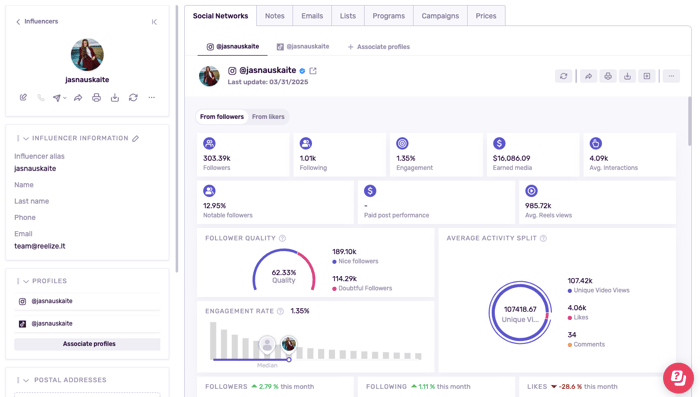
Task: Collapse the Profiles section
Action: tap(26, 281)
